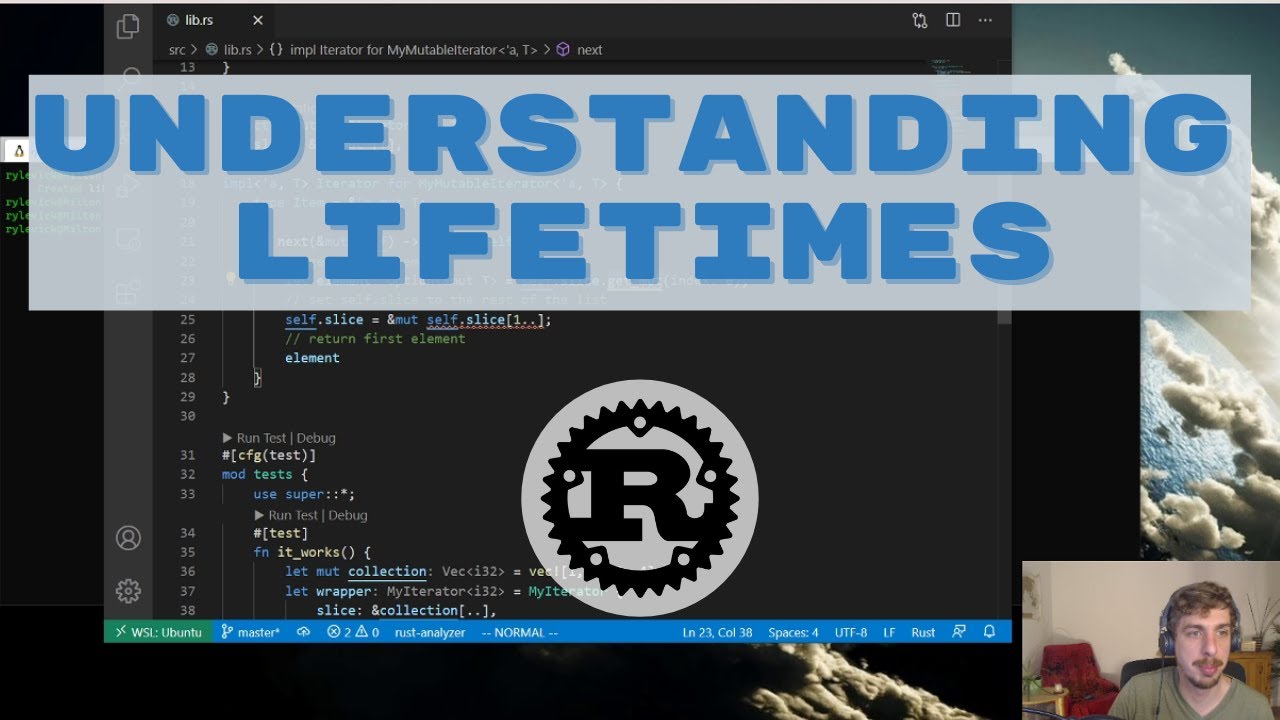Close the lib.rs editor tab
Image resolution: width=1280 pixels, height=720 pixels.
pyautogui.click(x=258, y=20)
